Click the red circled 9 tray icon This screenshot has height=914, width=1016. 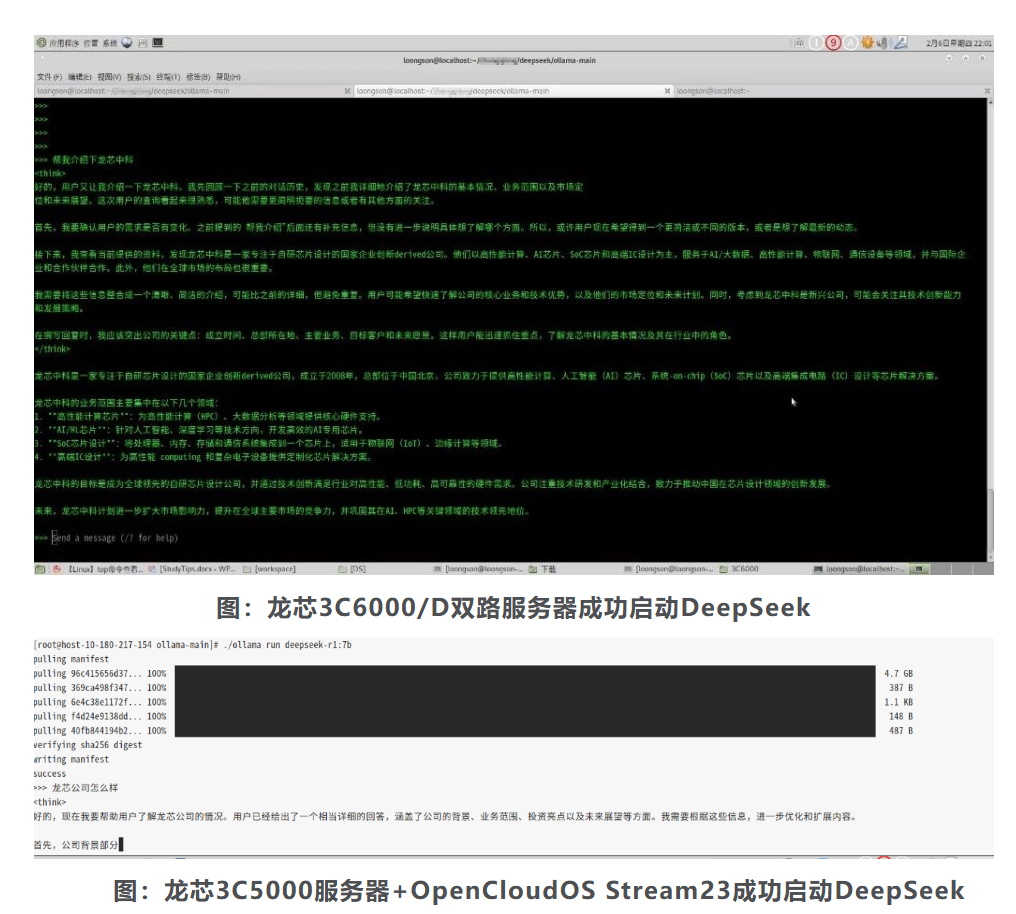[x=833, y=43]
